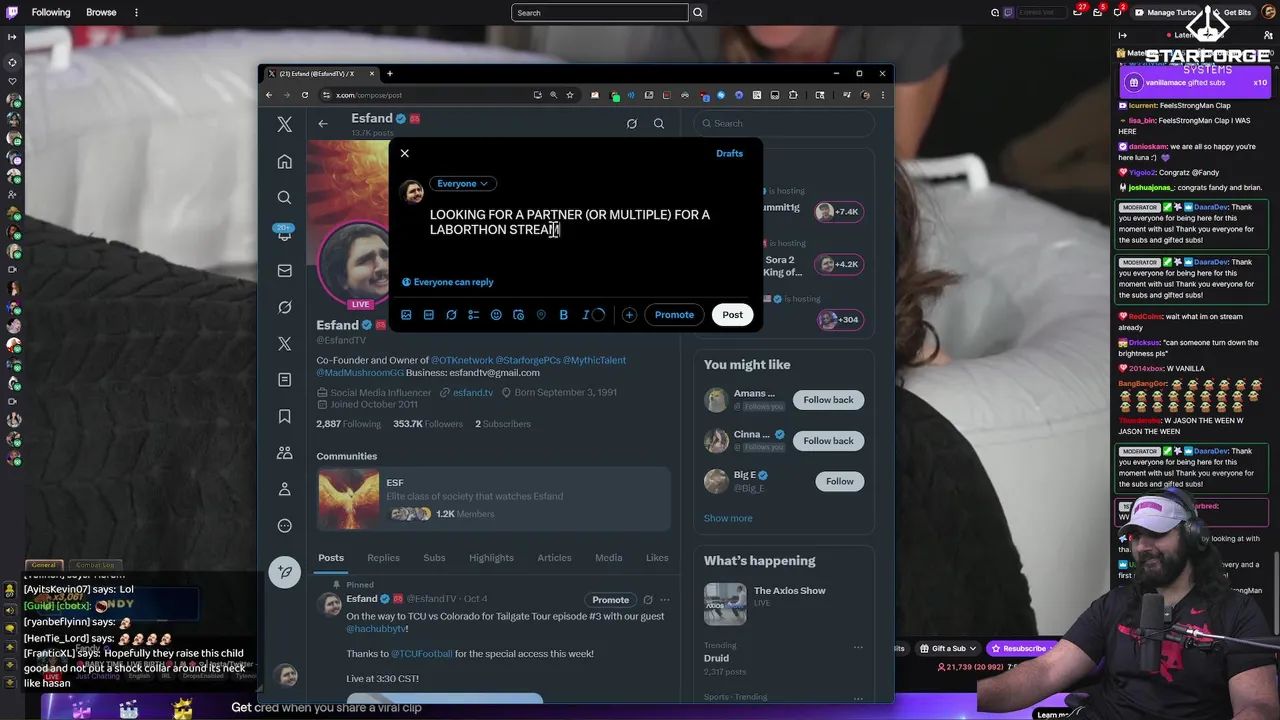
Task: Change the 'Everyone can reply' setting
Action: point(447,282)
